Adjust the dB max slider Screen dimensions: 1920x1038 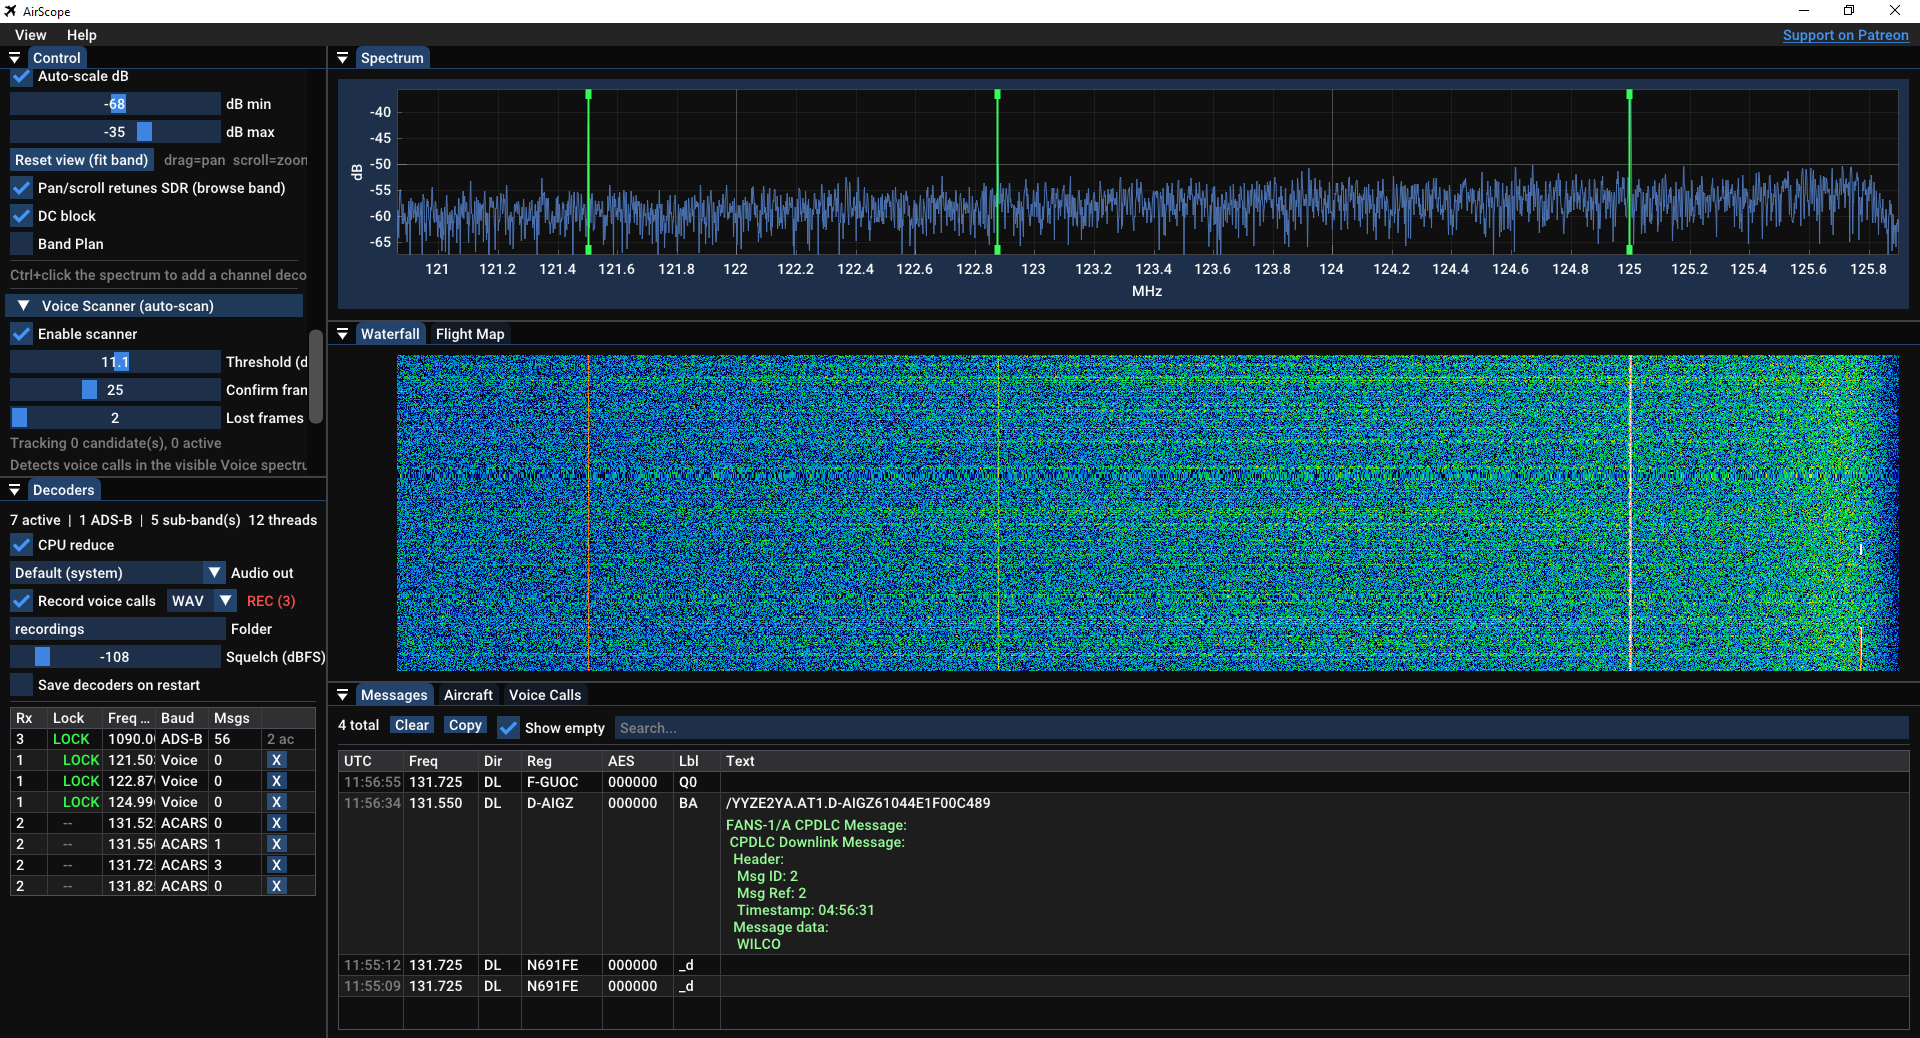pyautogui.click(x=115, y=132)
